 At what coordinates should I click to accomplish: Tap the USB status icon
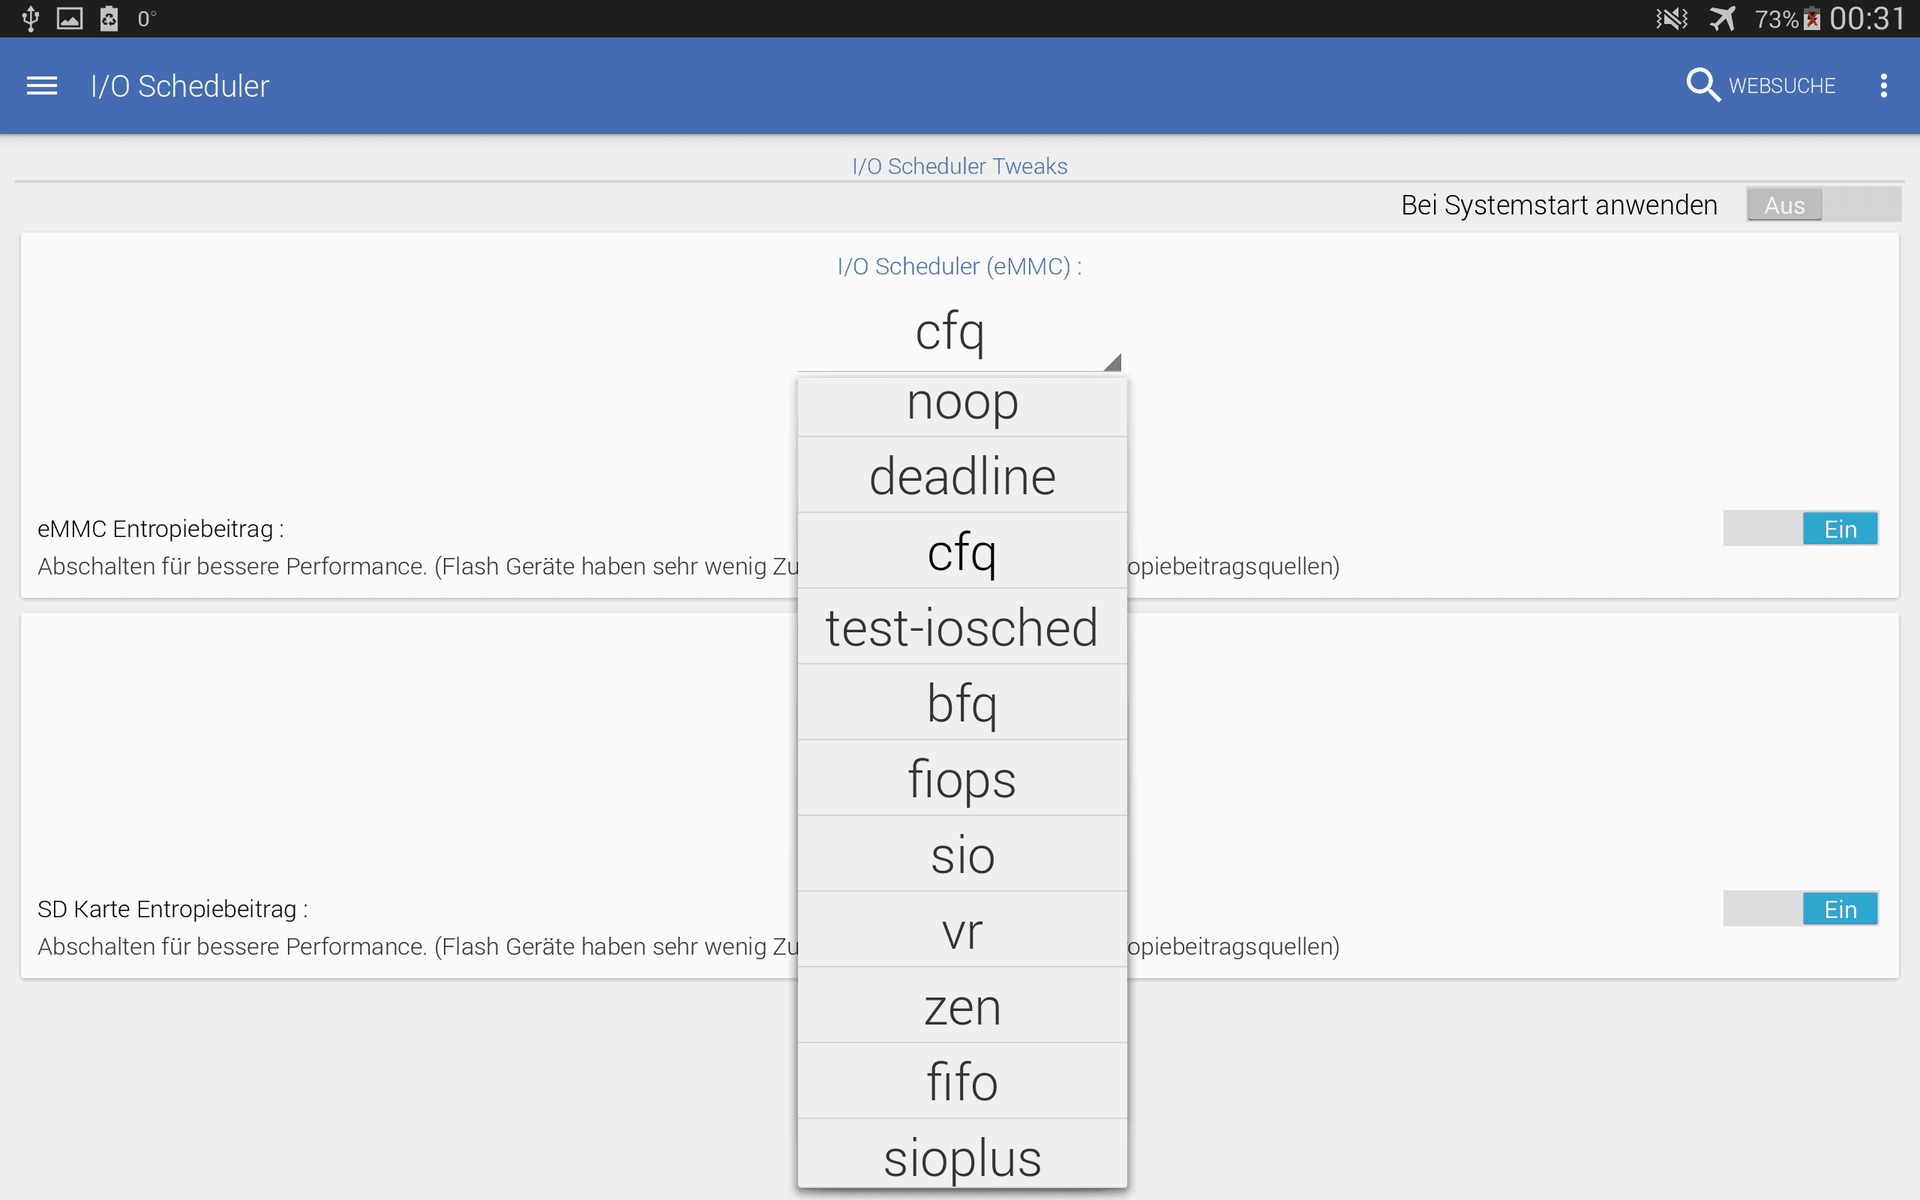click(30, 18)
